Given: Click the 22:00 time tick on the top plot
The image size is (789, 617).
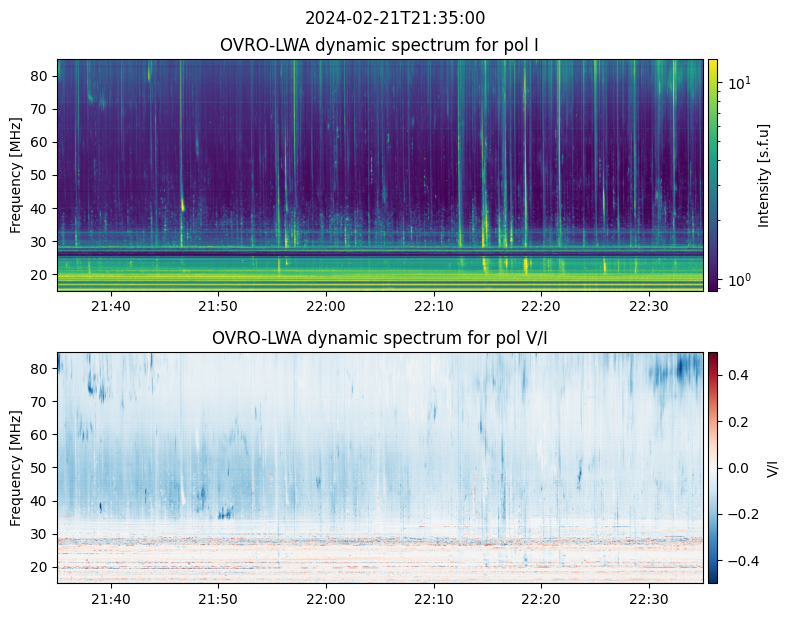Looking at the screenshot, I should [x=326, y=305].
